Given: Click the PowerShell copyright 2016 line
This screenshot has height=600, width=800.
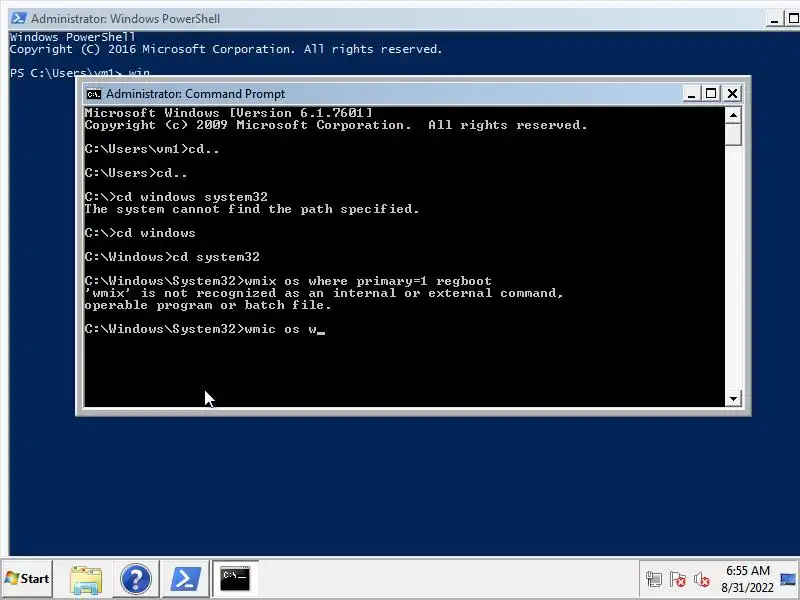Looking at the screenshot, I should coord(226,49).
